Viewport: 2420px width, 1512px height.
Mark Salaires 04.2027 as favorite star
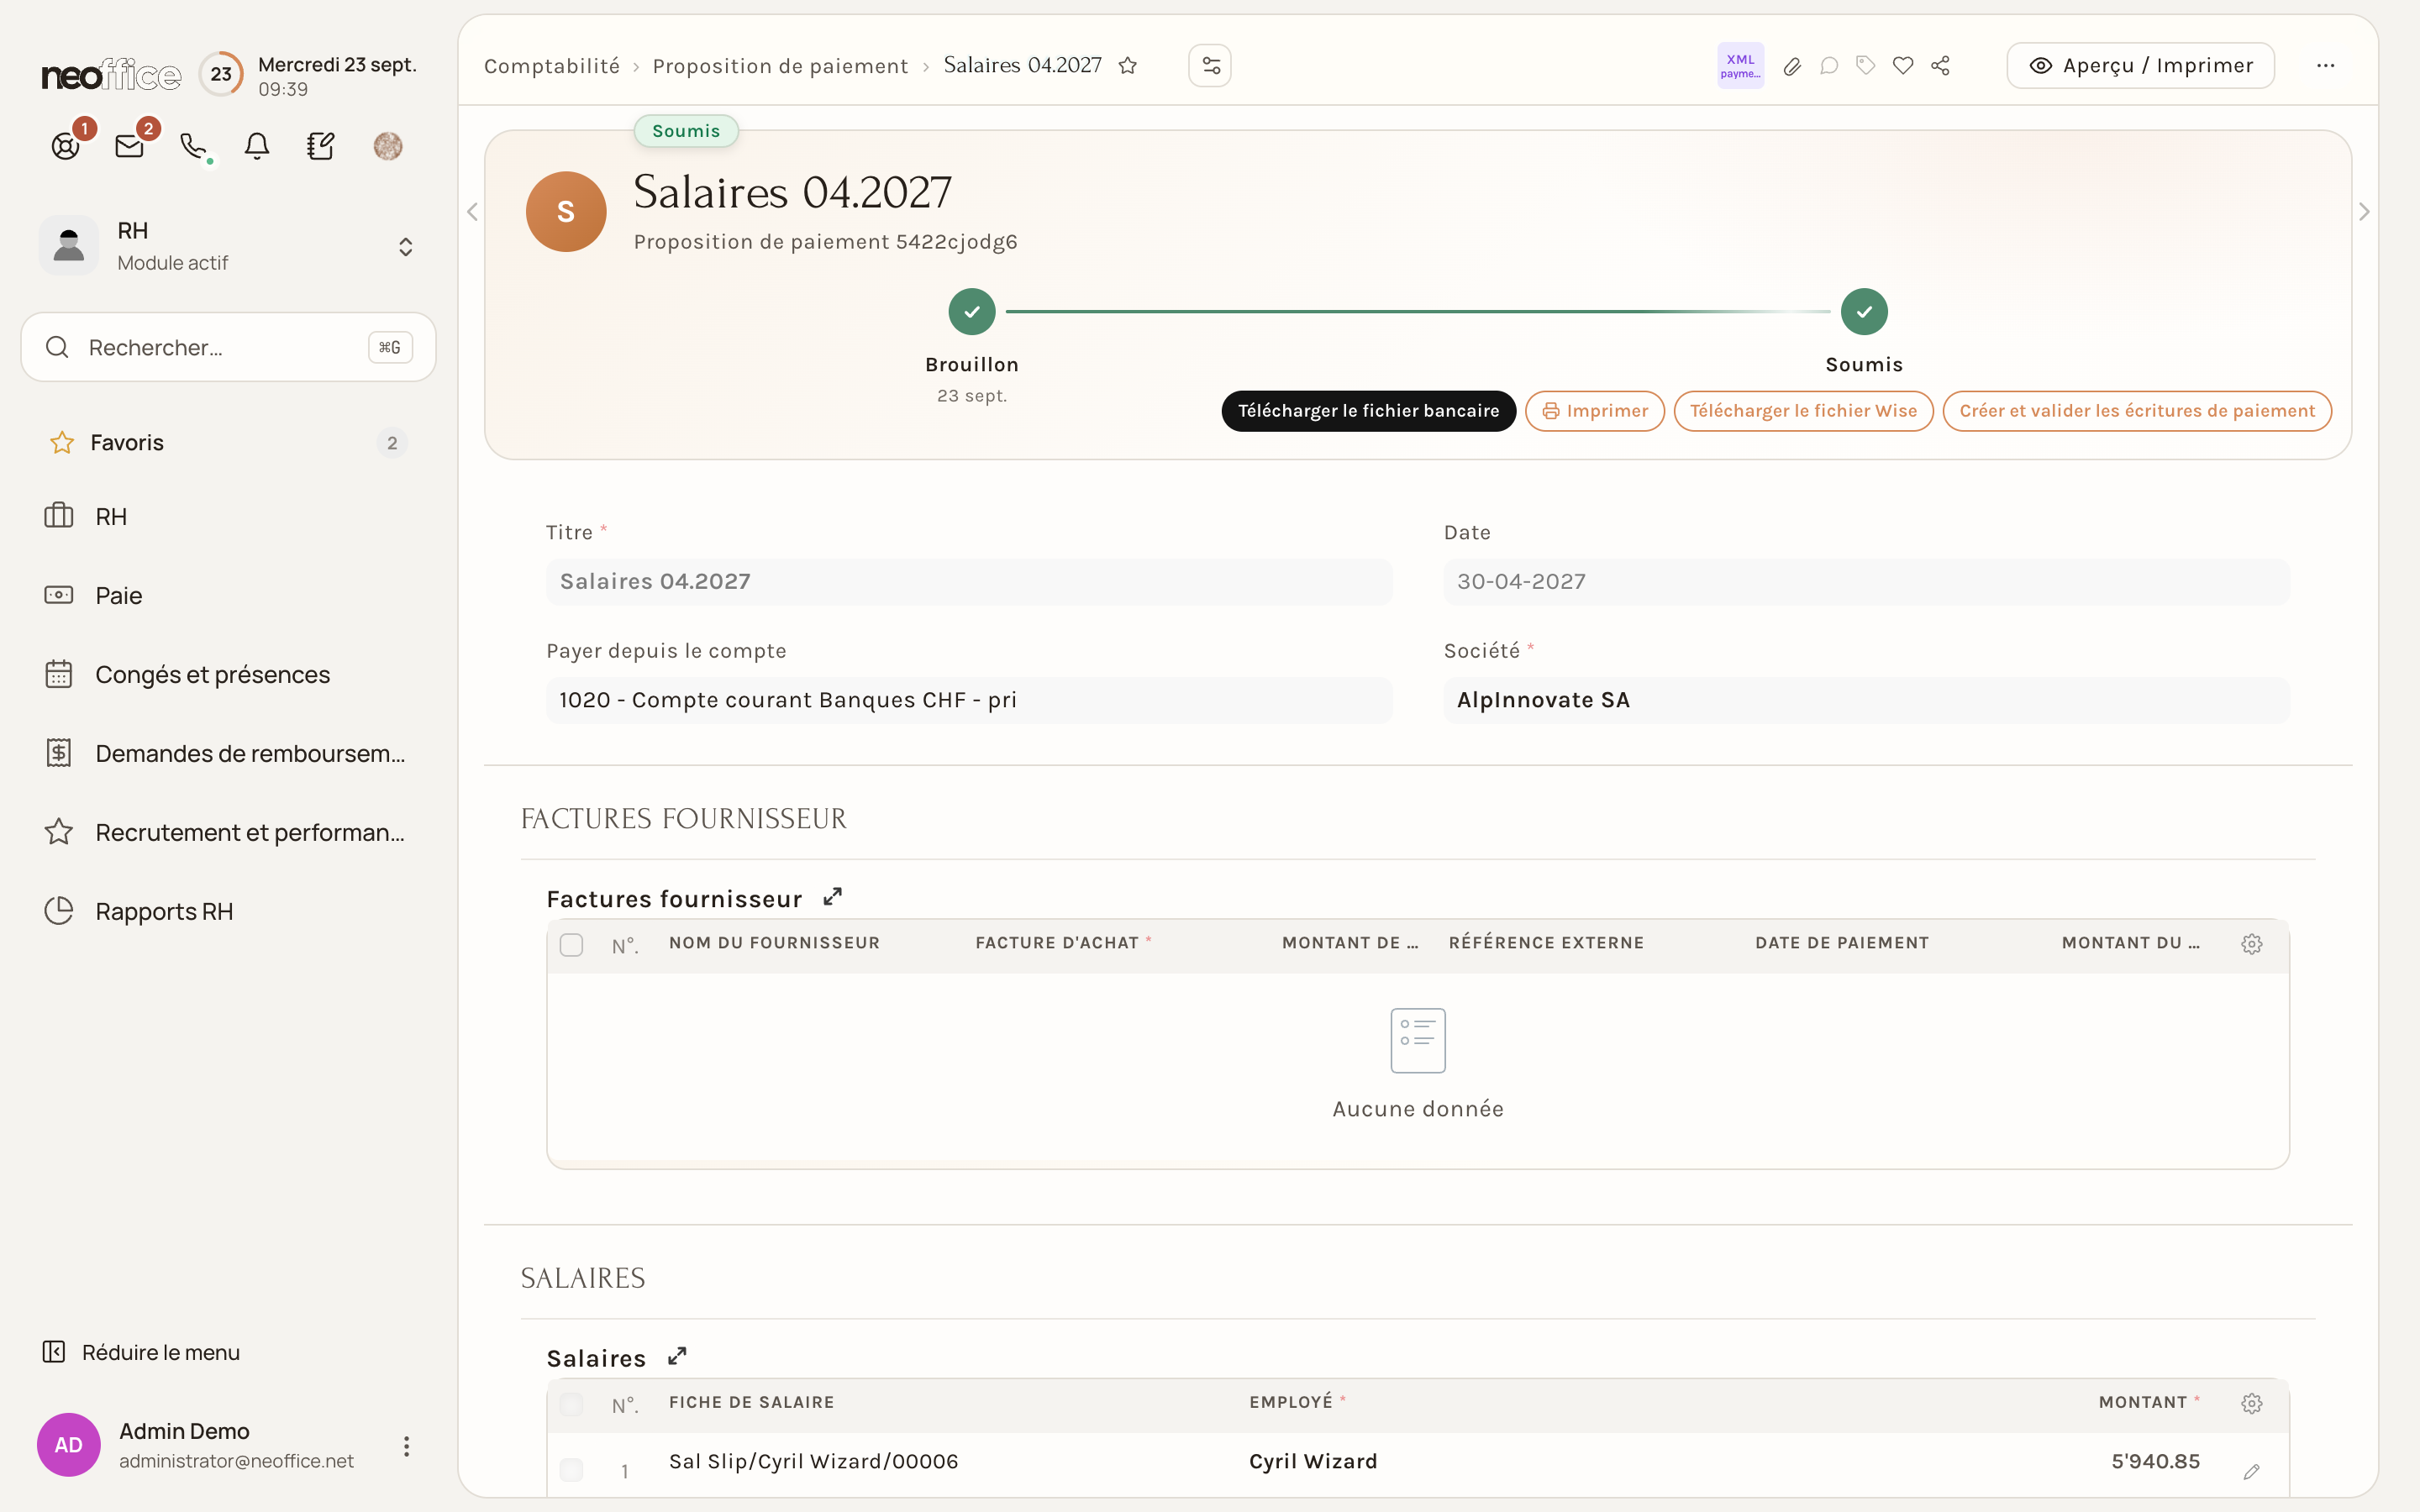(1128, 66)
